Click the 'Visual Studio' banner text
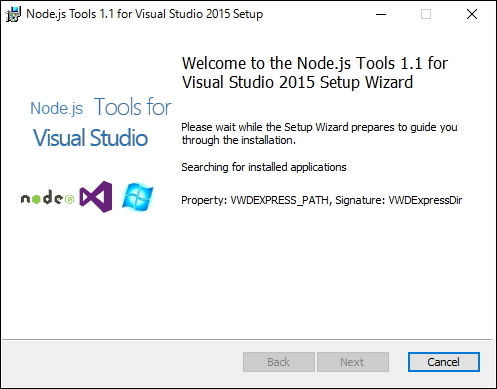The height and width of the screenshot is (389, 497). pyautogui.click(x=90, y=138)
